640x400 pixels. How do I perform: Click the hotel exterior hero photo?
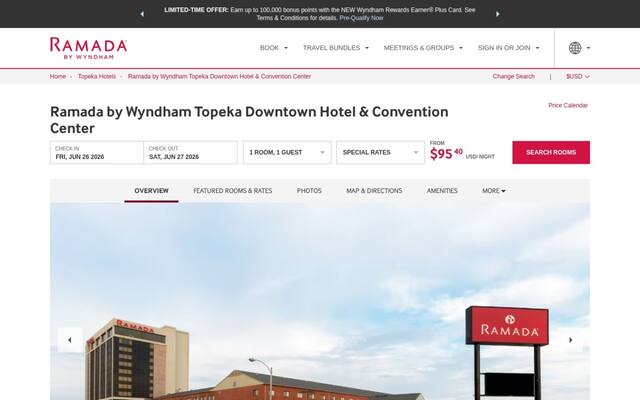point(320,301)
